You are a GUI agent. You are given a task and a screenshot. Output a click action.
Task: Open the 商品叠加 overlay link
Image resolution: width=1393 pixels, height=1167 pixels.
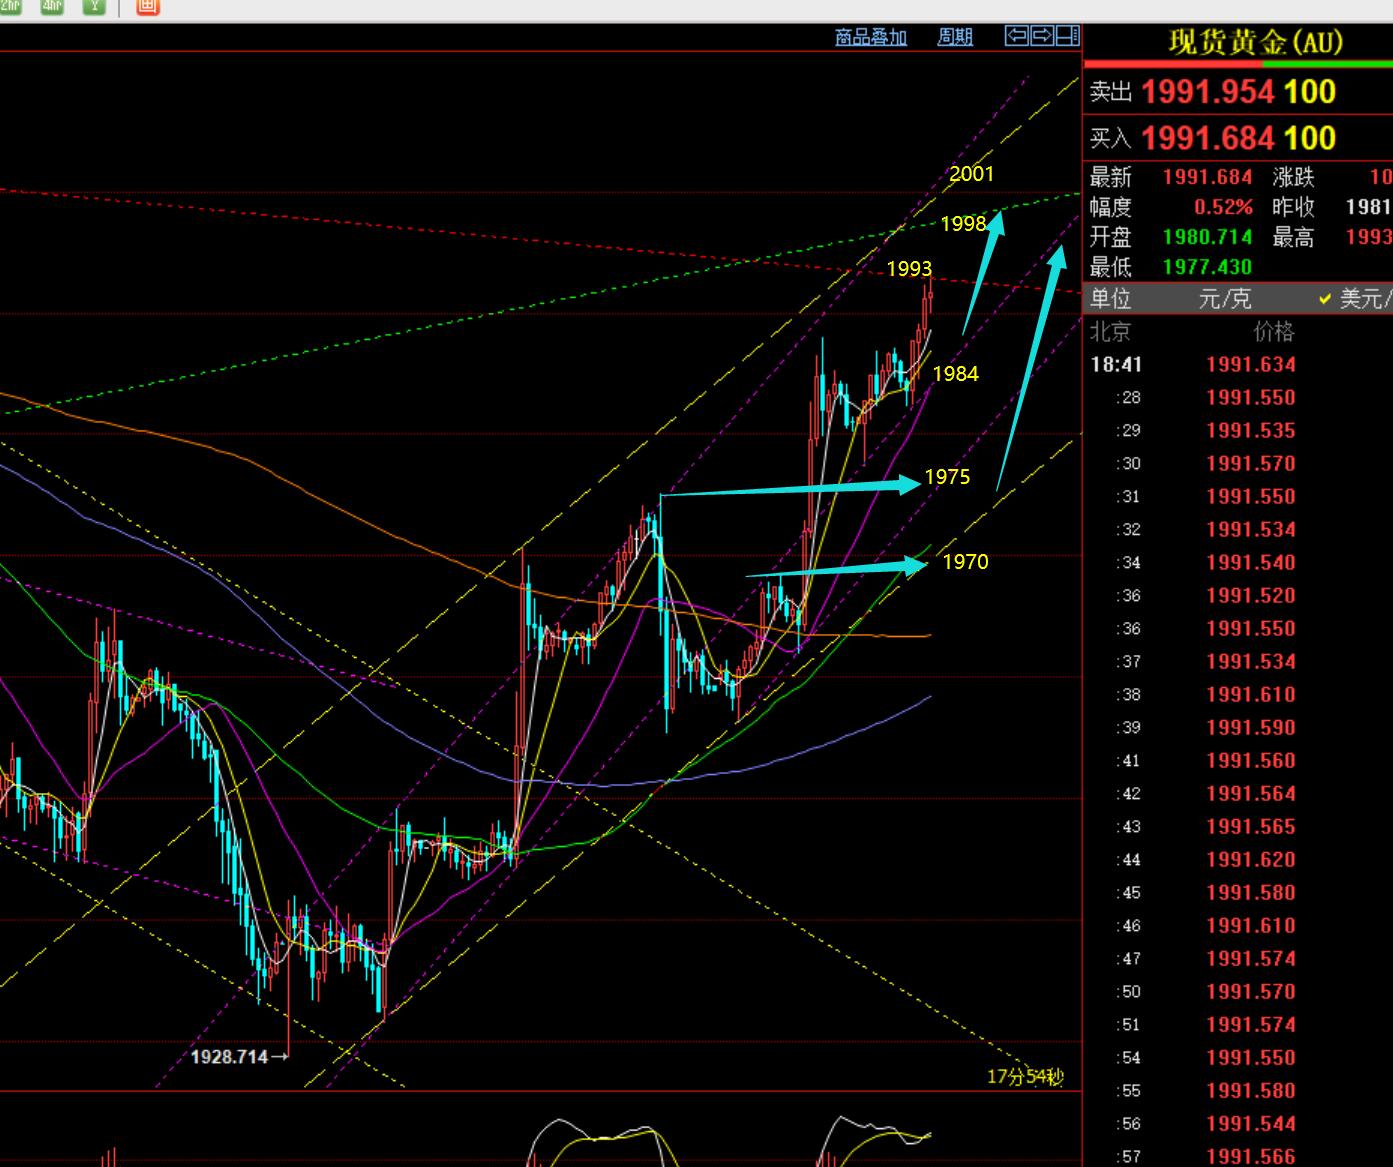(x=871, y=37)
